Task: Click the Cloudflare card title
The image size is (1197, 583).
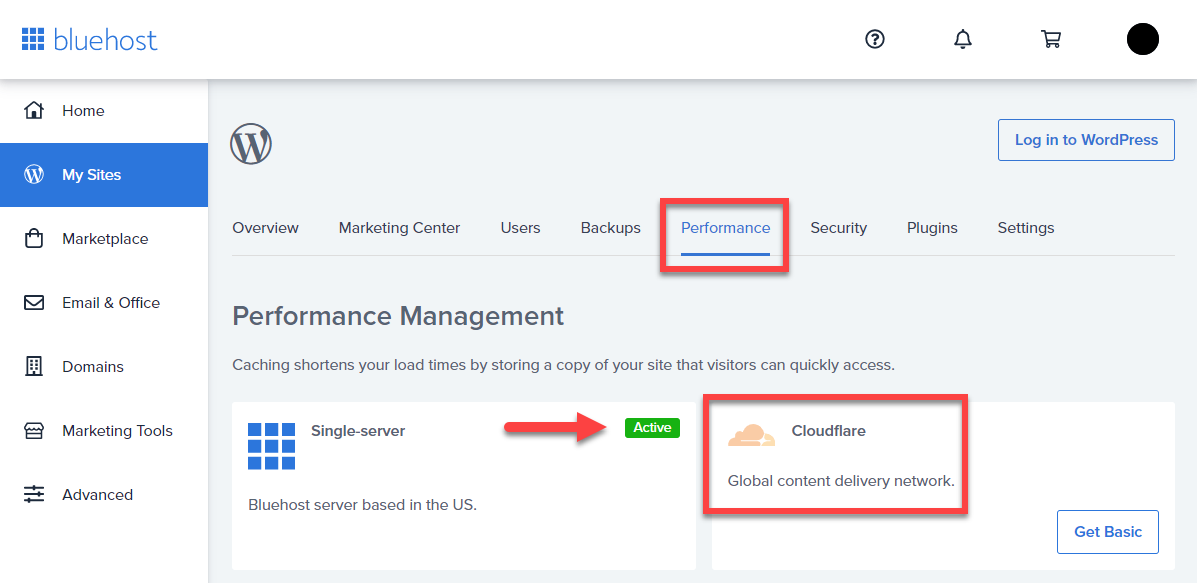Action: (x=828, y=431)
